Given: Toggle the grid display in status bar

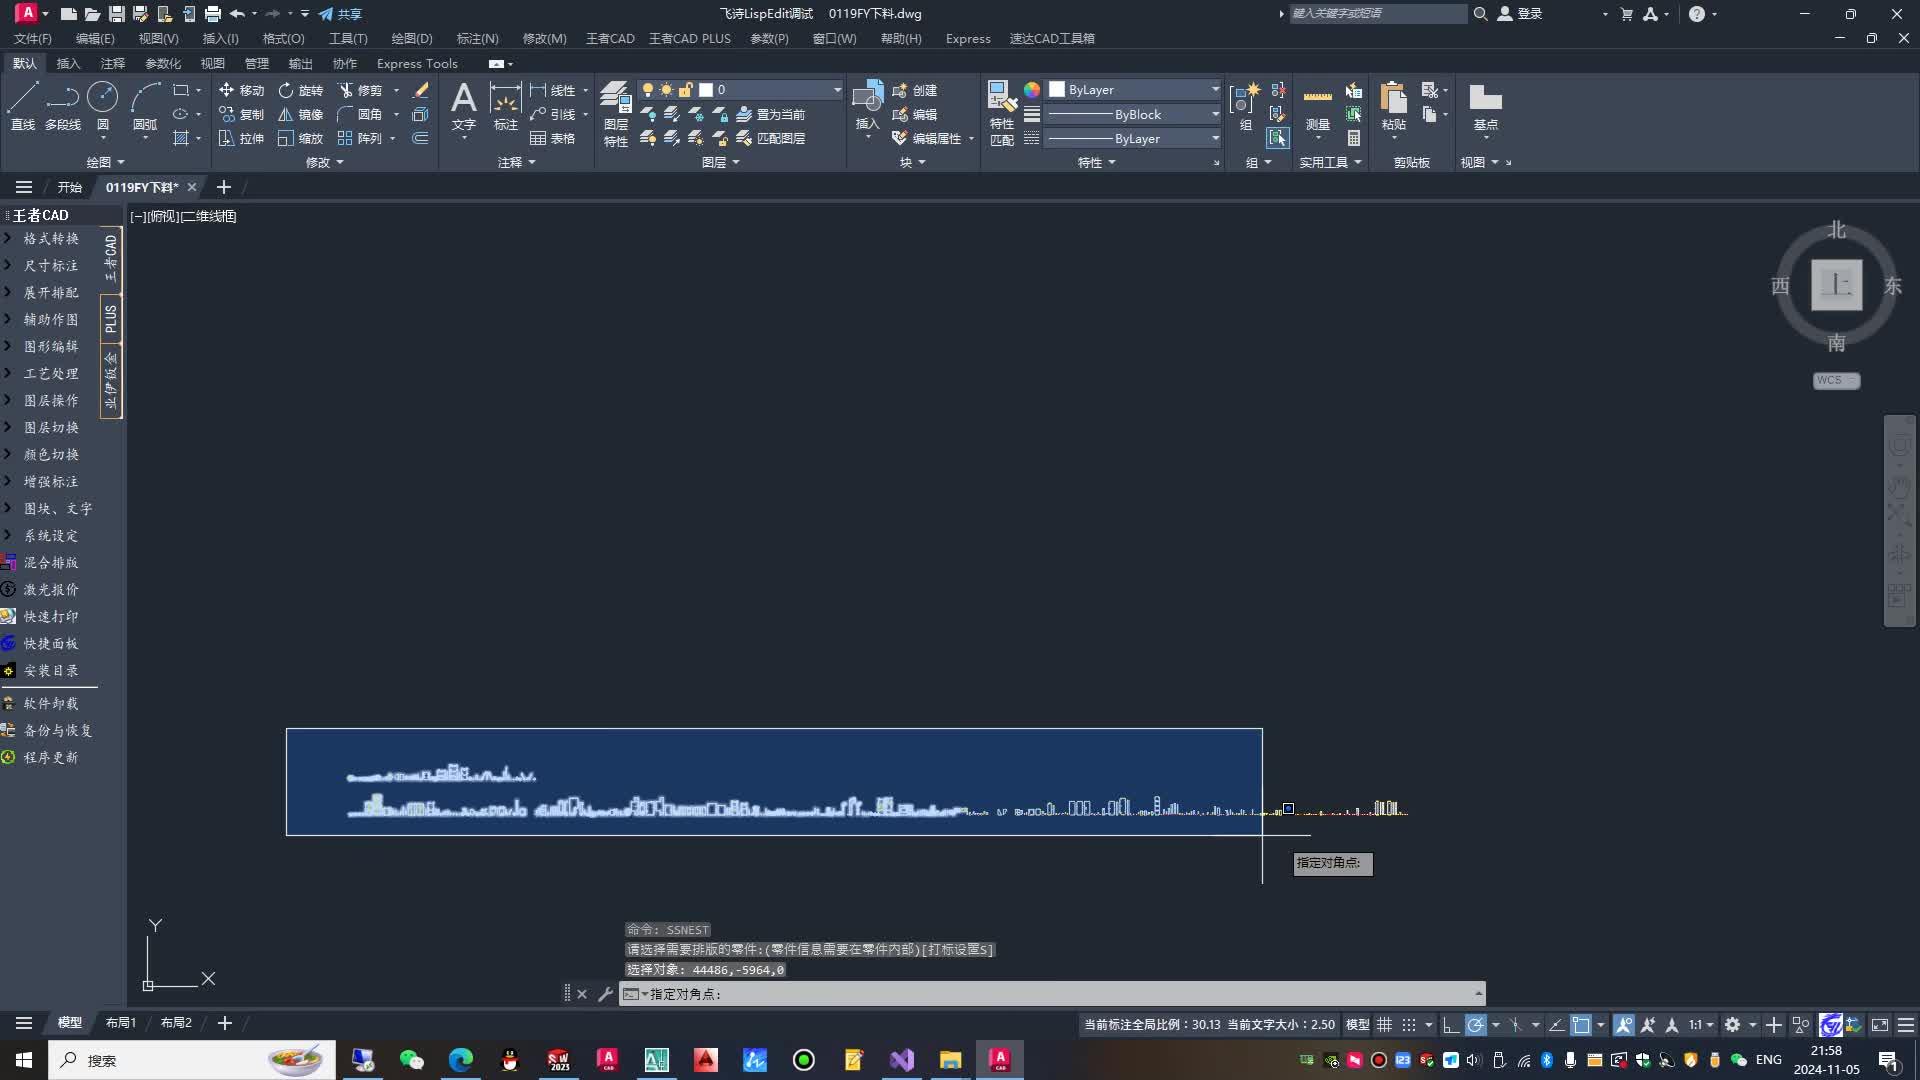Looking at the screenshot, I should (x=1385, y=1024).
